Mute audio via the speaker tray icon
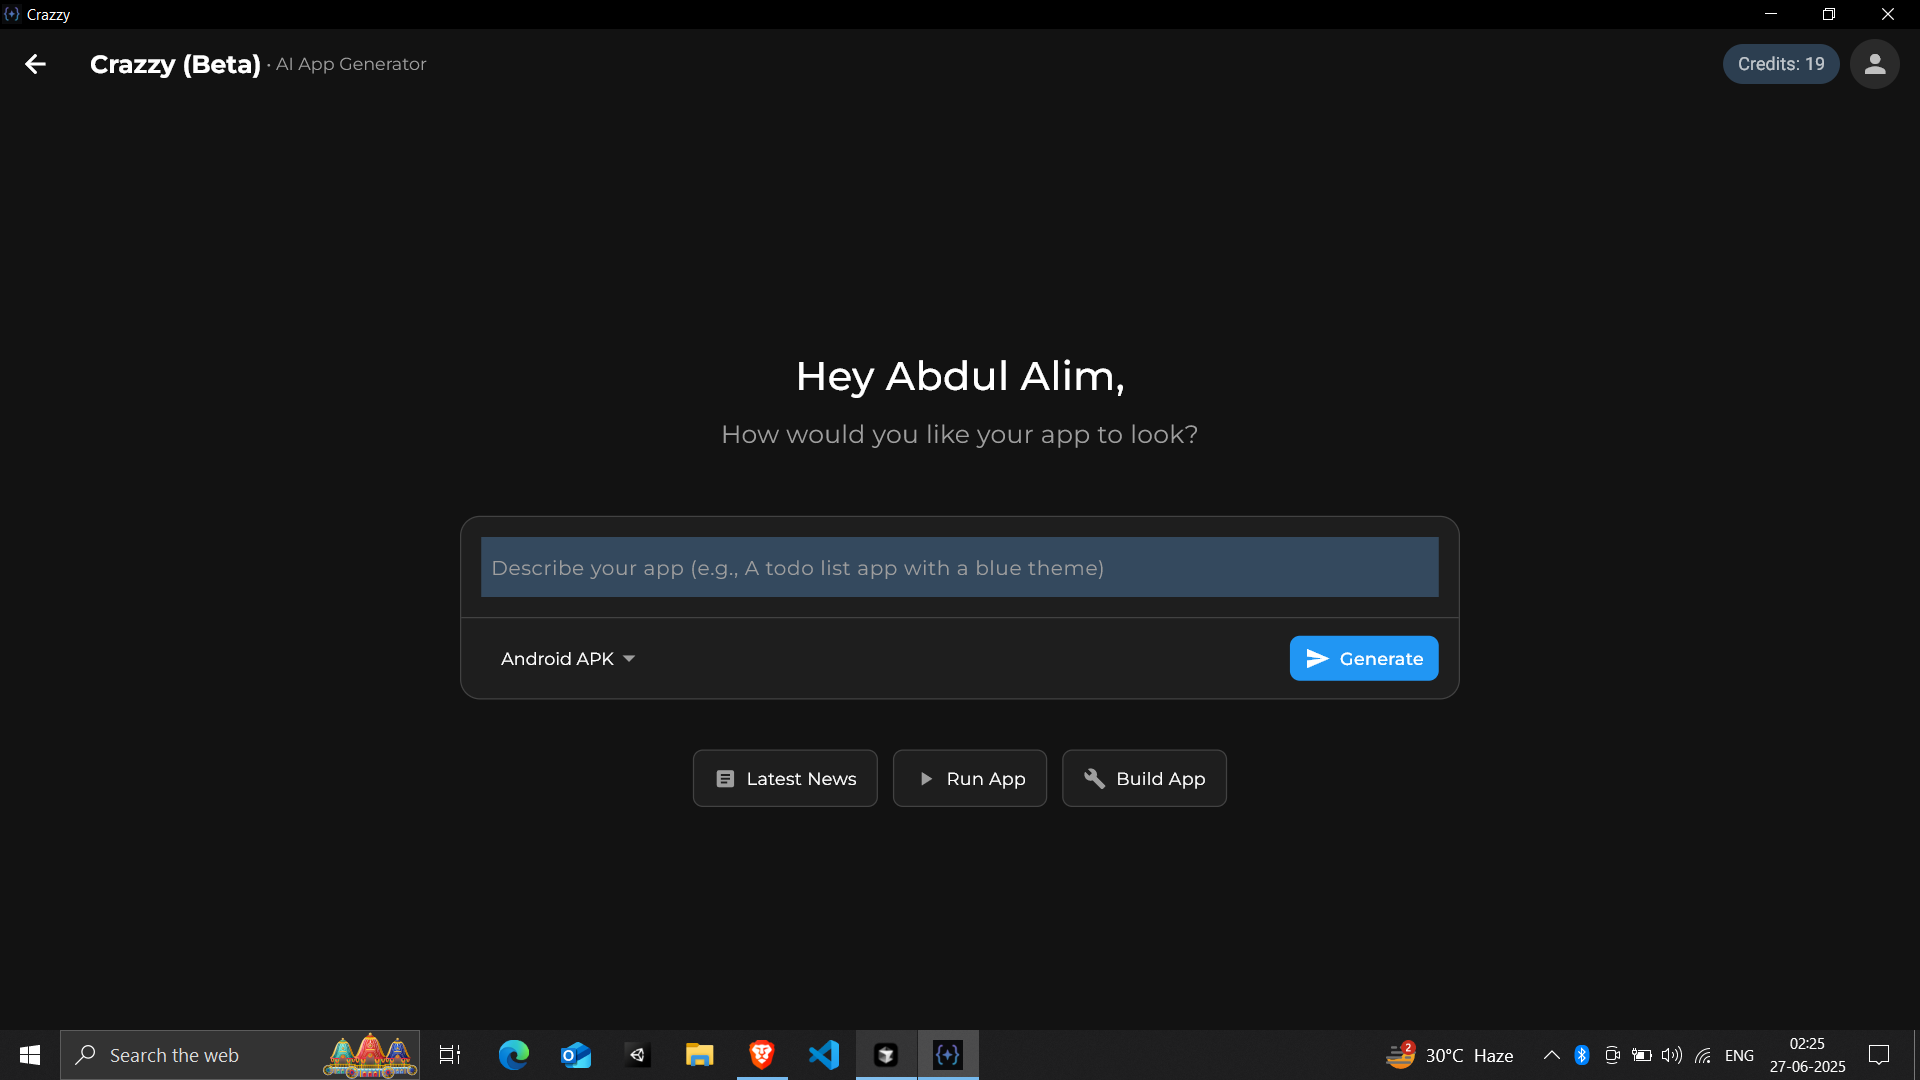Image resolution: width=1920 pixels, height=1080 pixels. (x=1673, y=1054)
